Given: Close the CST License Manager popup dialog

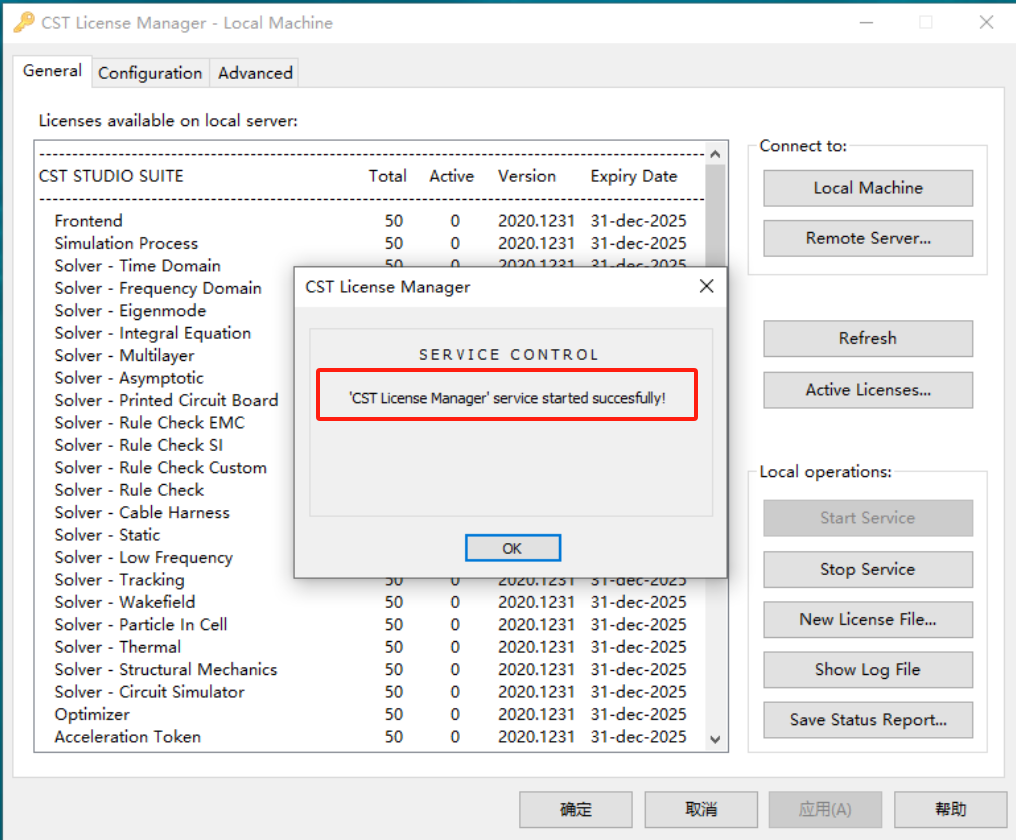Looking at the screenshot, I should 706,286.
